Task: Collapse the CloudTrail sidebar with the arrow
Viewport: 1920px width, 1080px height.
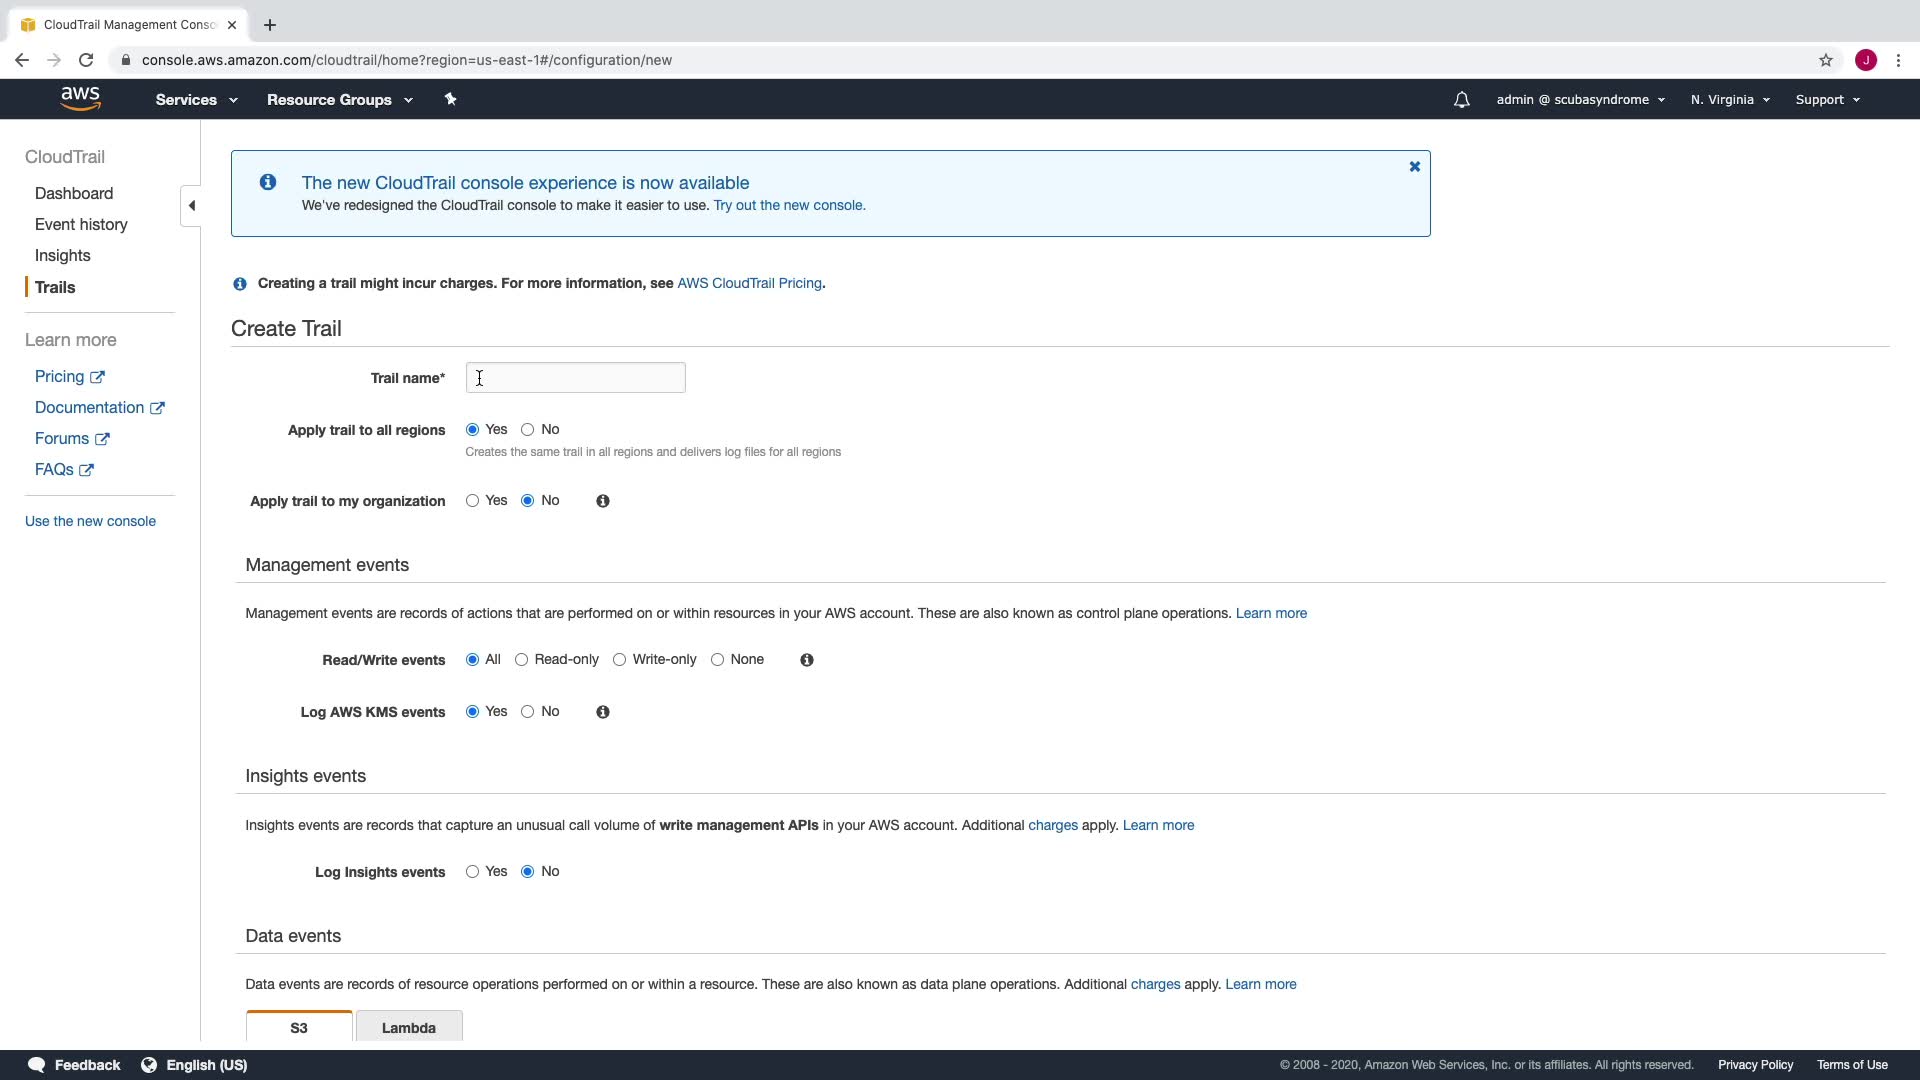Action: click(x=191, y=206)
